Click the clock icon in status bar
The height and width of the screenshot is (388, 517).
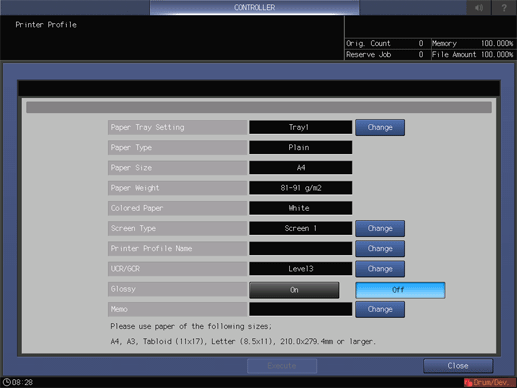6,382
